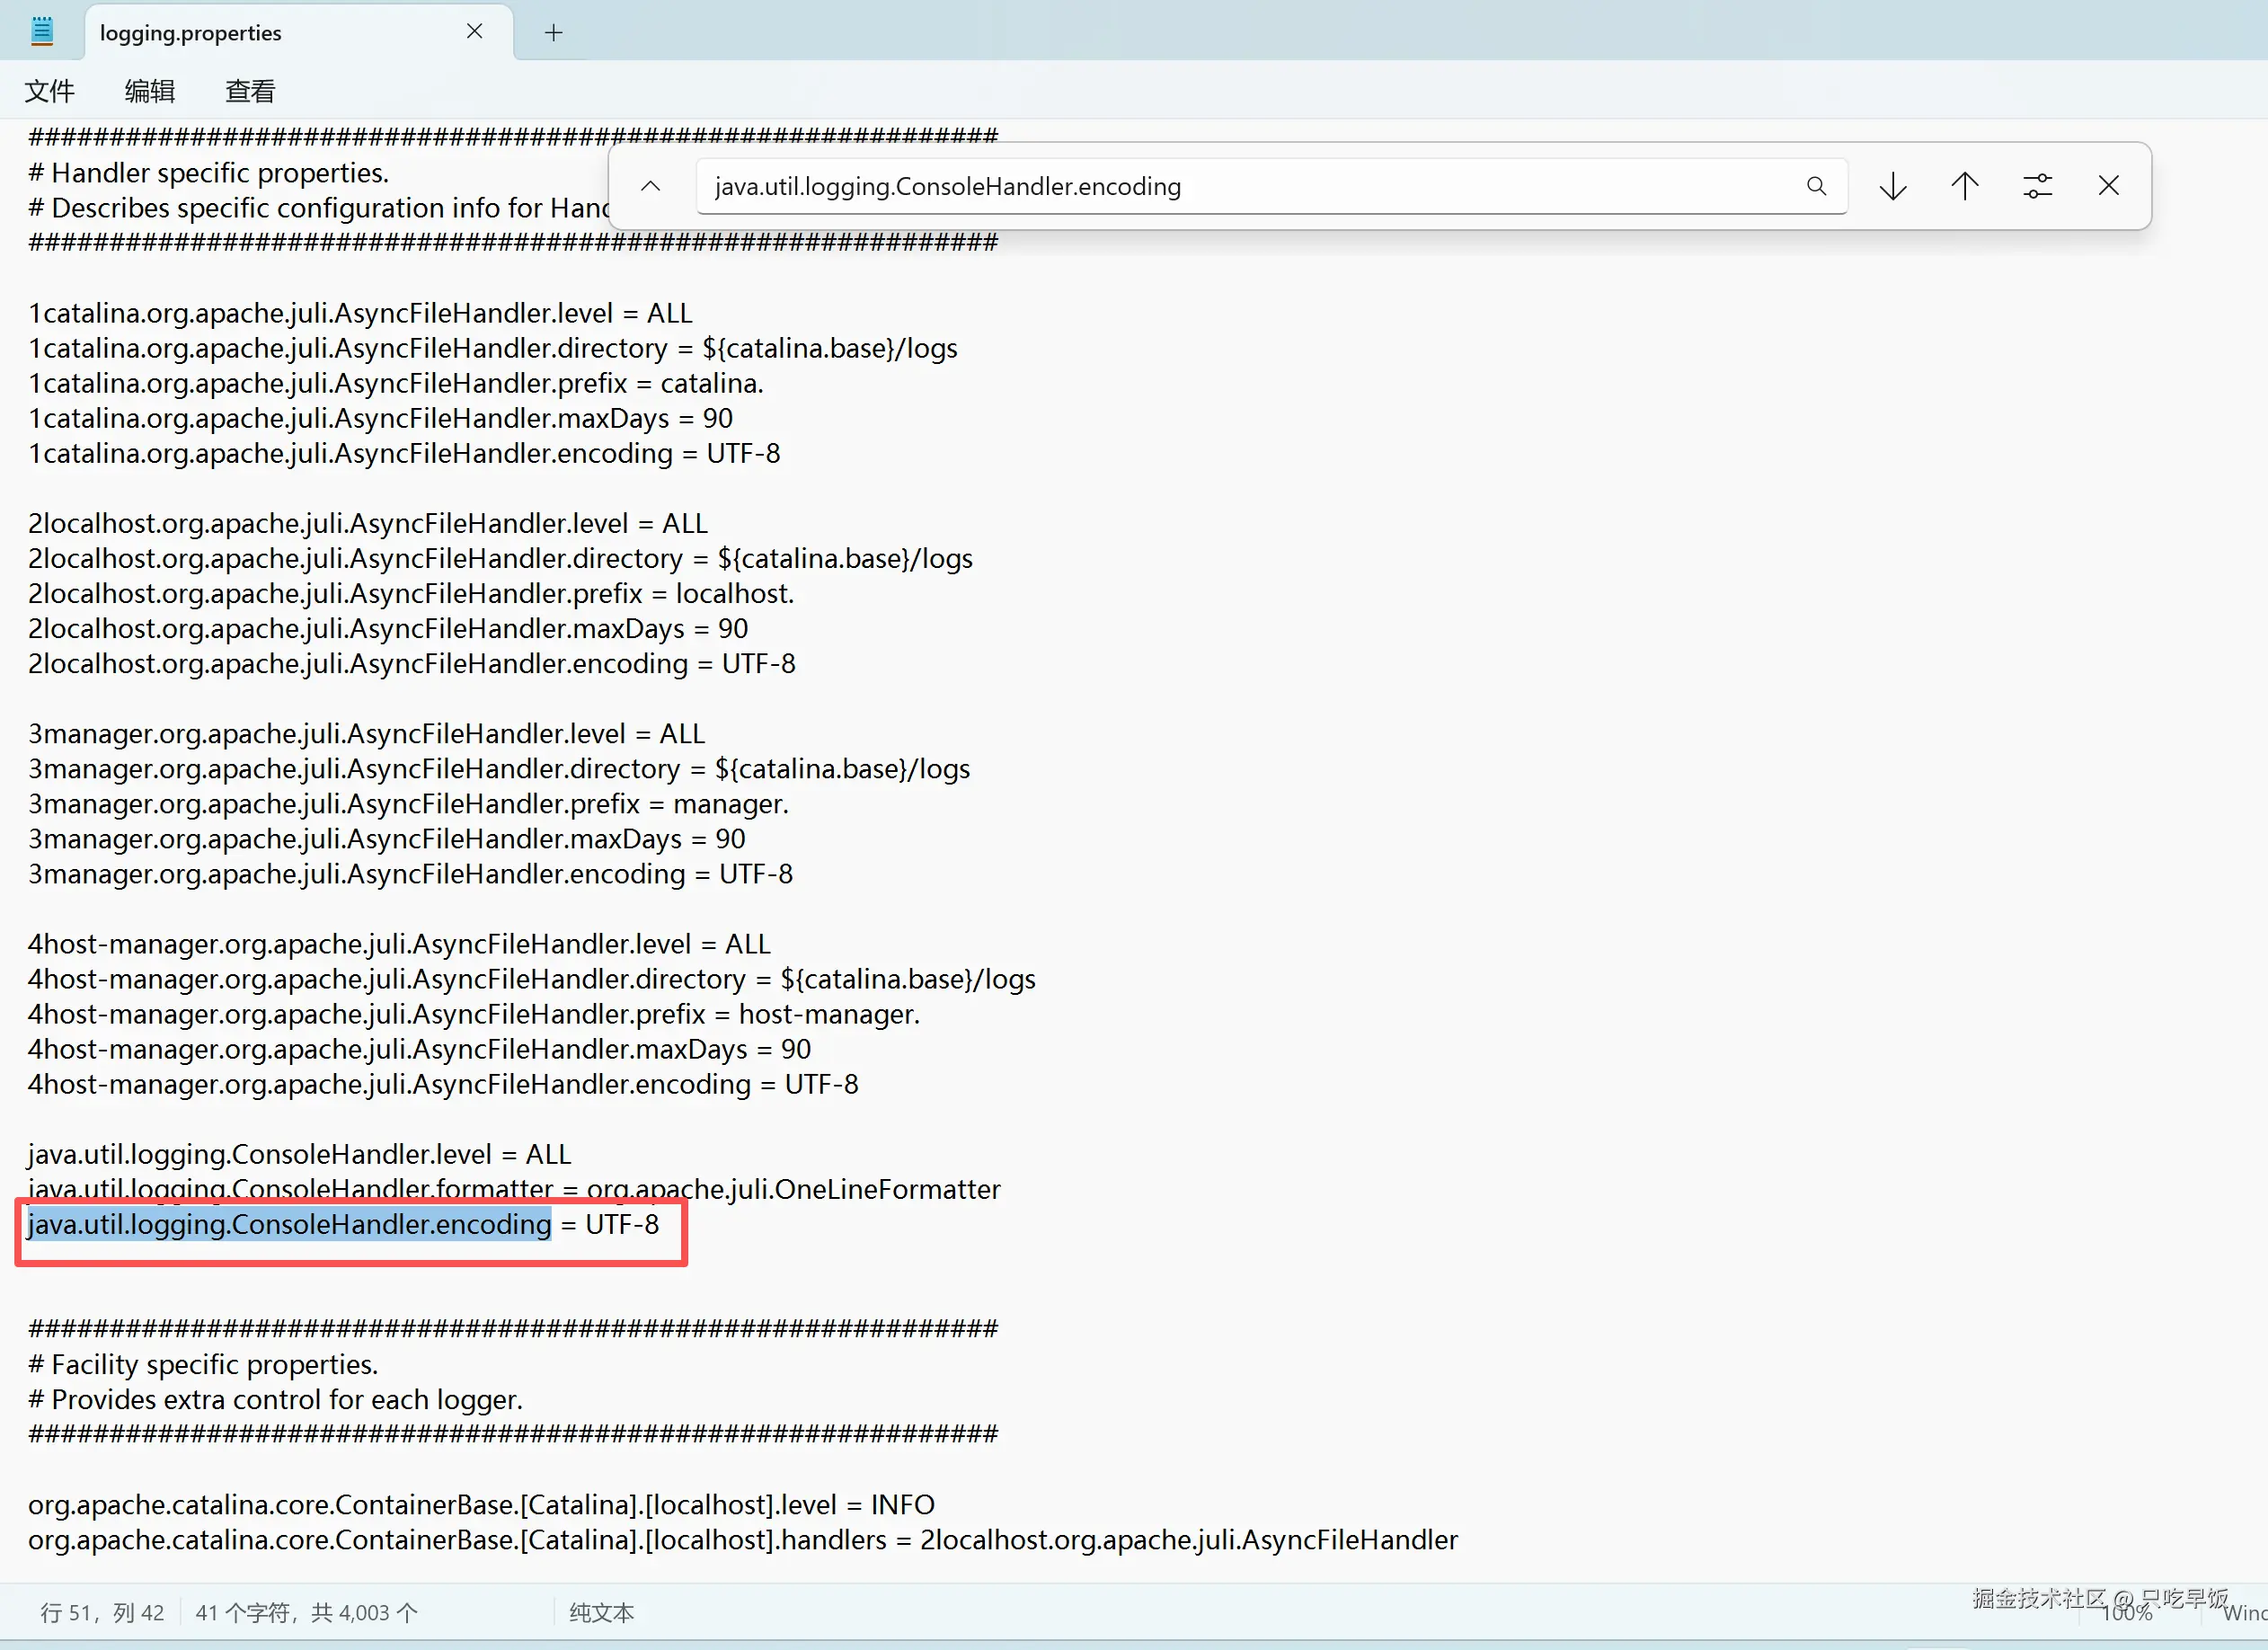Viewport: 2268px width, 1650px height.
Task: Click the 1catalina AsyncFileHandler.level line
Action: [x=360, y=313]
